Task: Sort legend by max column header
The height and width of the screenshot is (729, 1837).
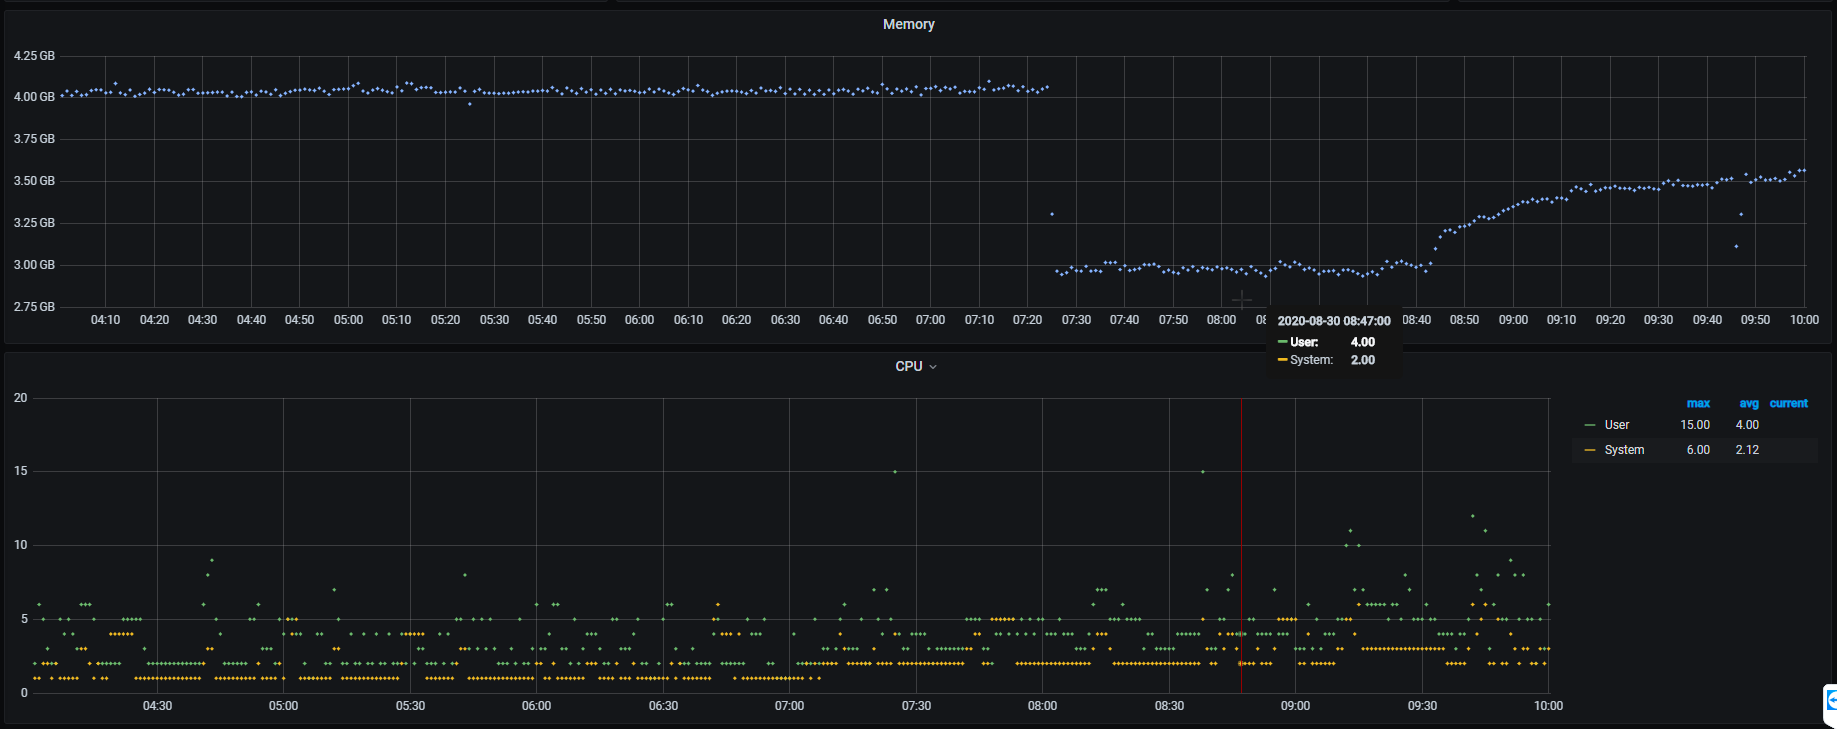Action: click(x=1698, y=404)
